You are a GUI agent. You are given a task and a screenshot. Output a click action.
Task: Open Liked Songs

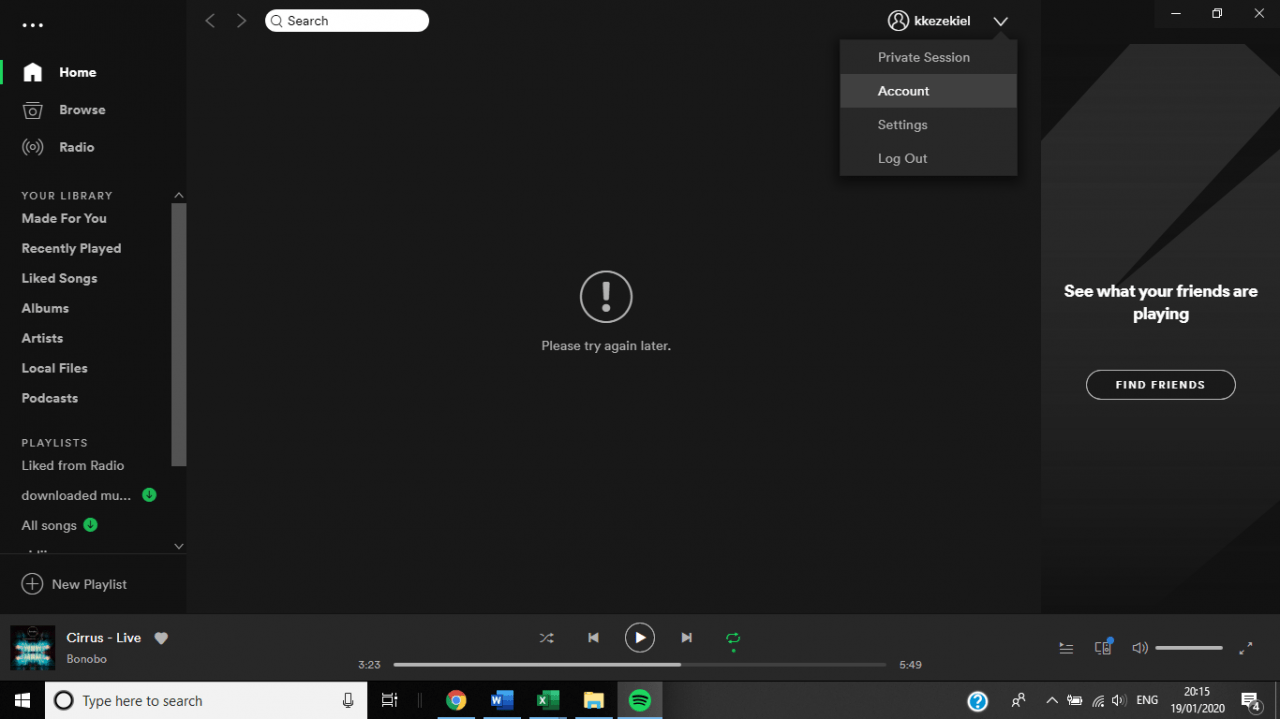59,278
